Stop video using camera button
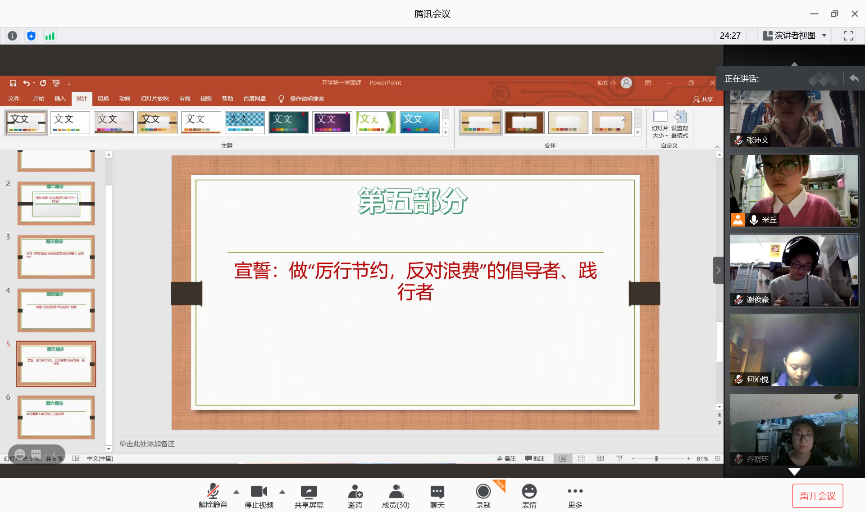Viewport: 865px width, 512px height. [259, 495]
